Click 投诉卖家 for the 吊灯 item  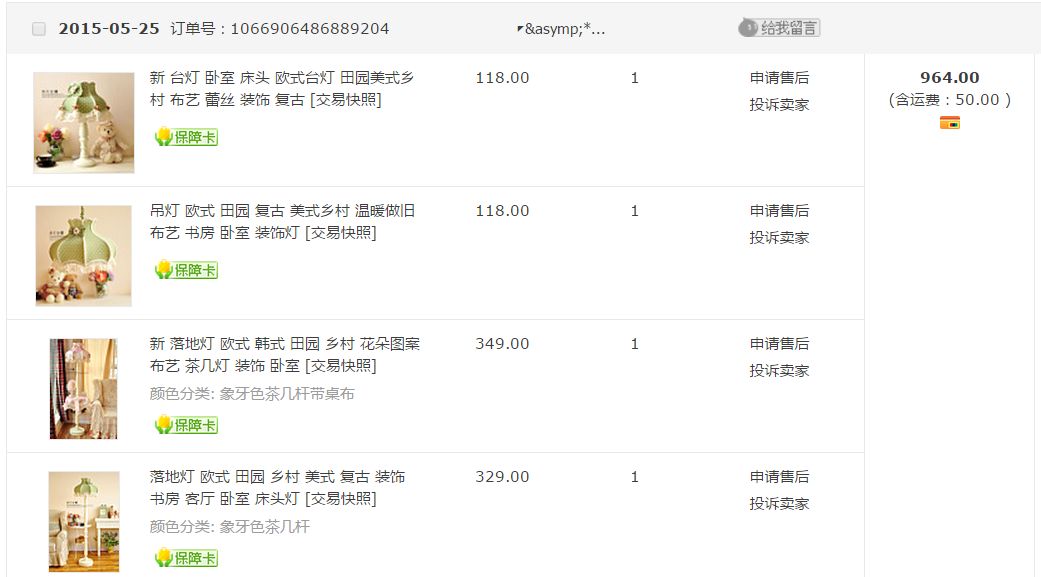pyautogui.click(x=779, y=238)
